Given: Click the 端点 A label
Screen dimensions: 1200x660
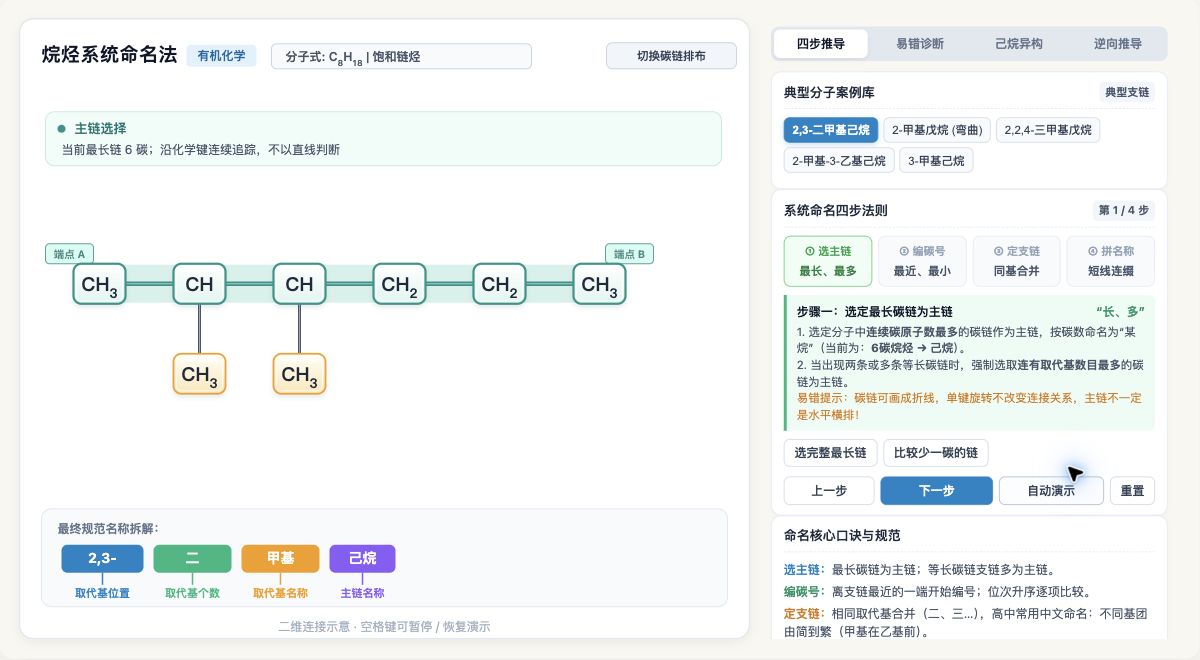Looking at the screenshot, I should point(71,254).
